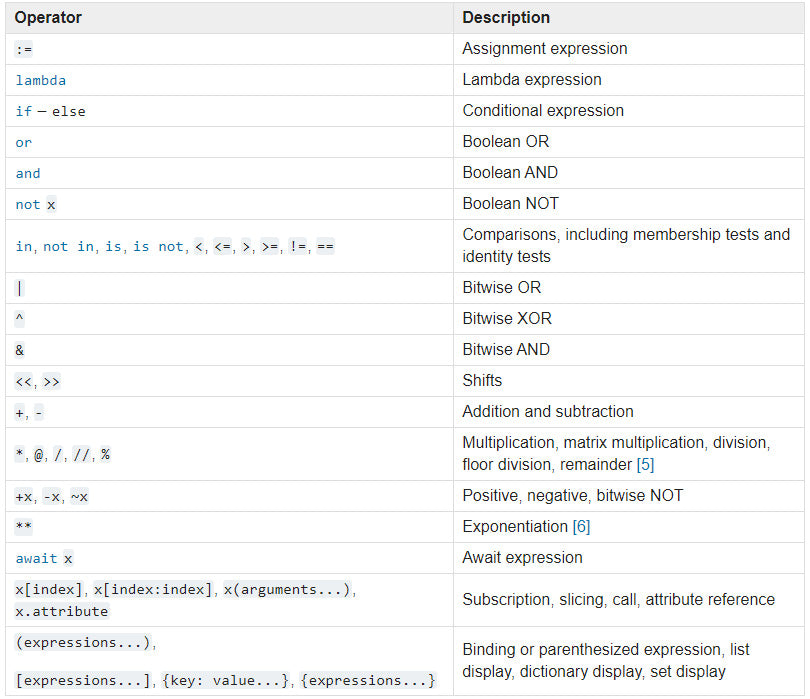The height and width of the screenshot is (699, 810).
Task: Open the 'not in' comparison link
Action: click(68, 246)
